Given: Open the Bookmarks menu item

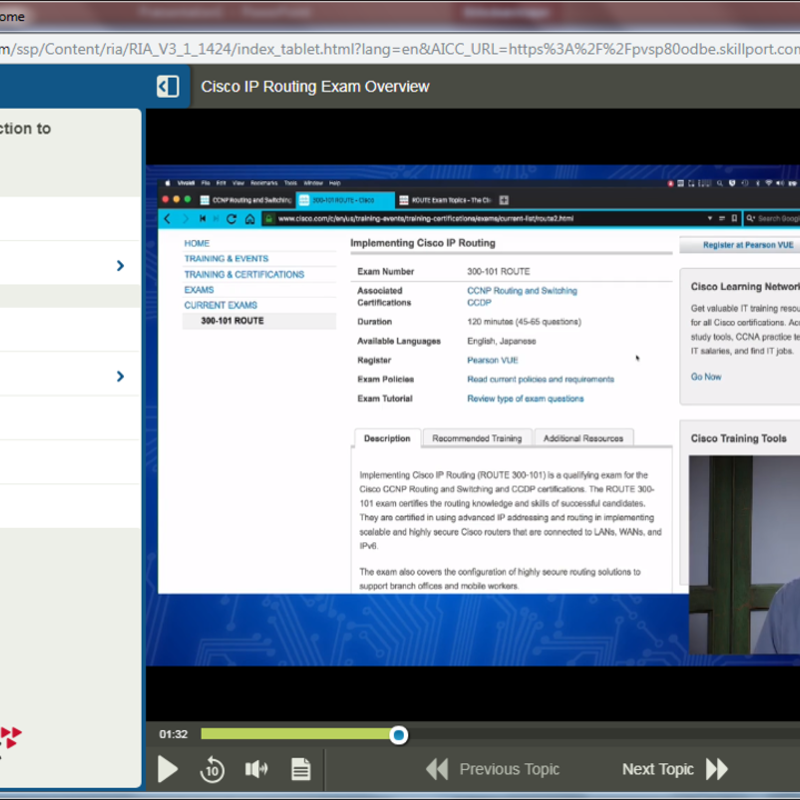Looking at the screenshot, I should (x=264, y=183).
